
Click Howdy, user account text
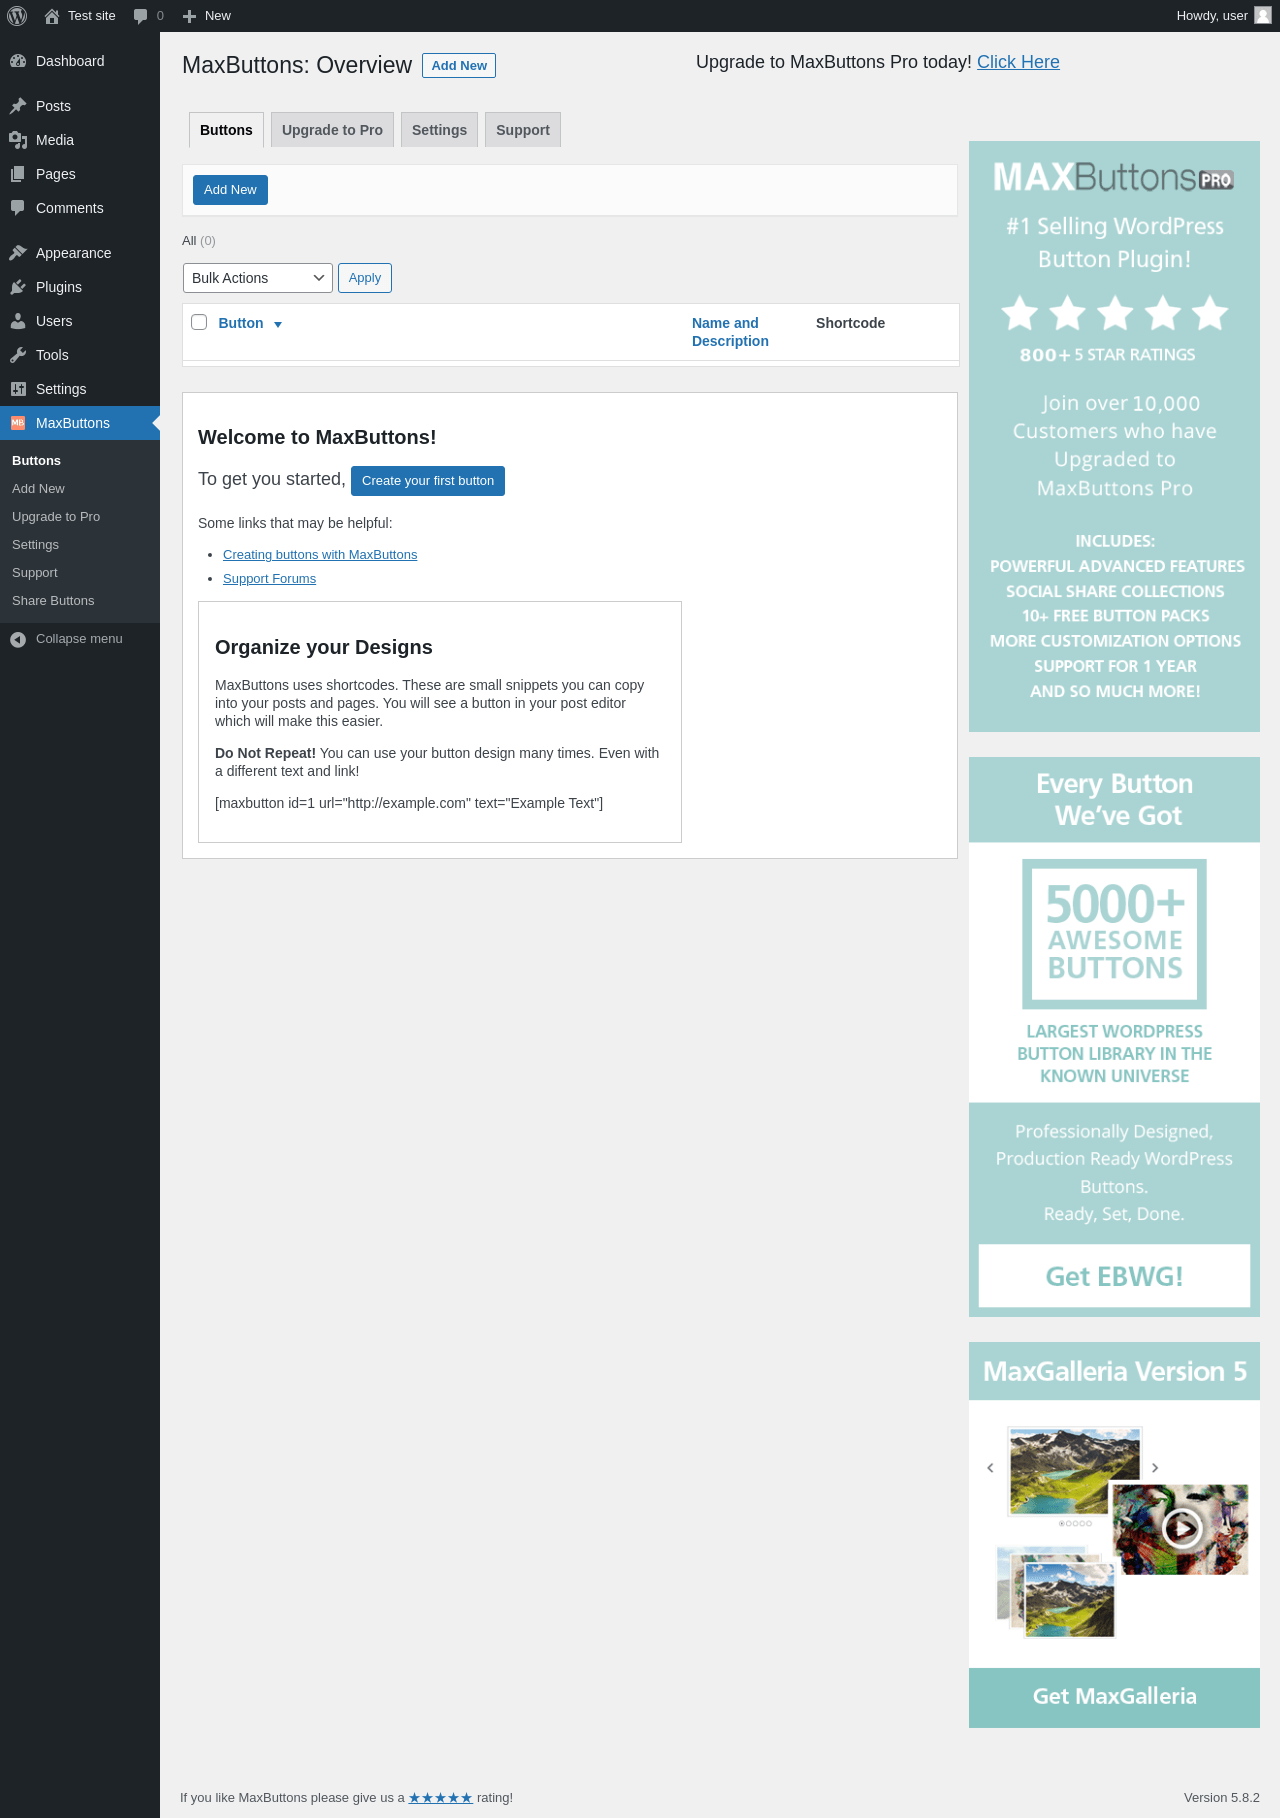pos(1212,16)
